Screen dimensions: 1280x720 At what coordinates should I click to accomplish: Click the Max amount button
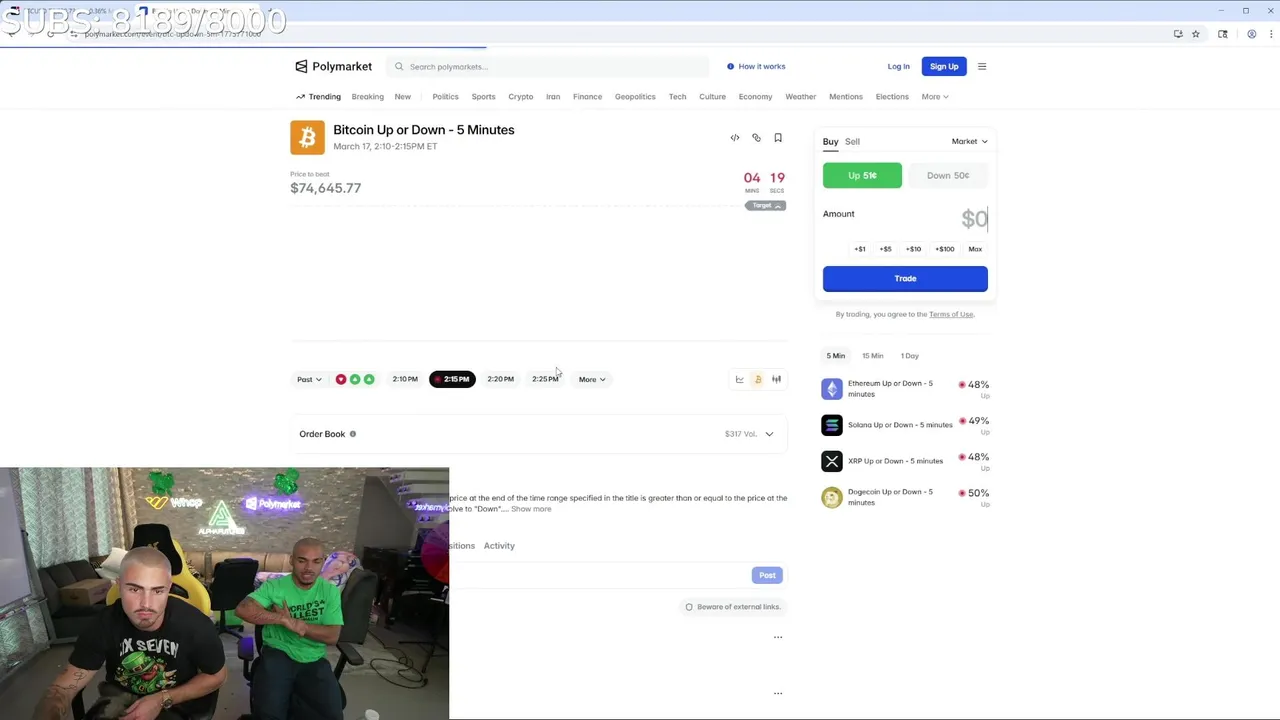click(975, 249)
